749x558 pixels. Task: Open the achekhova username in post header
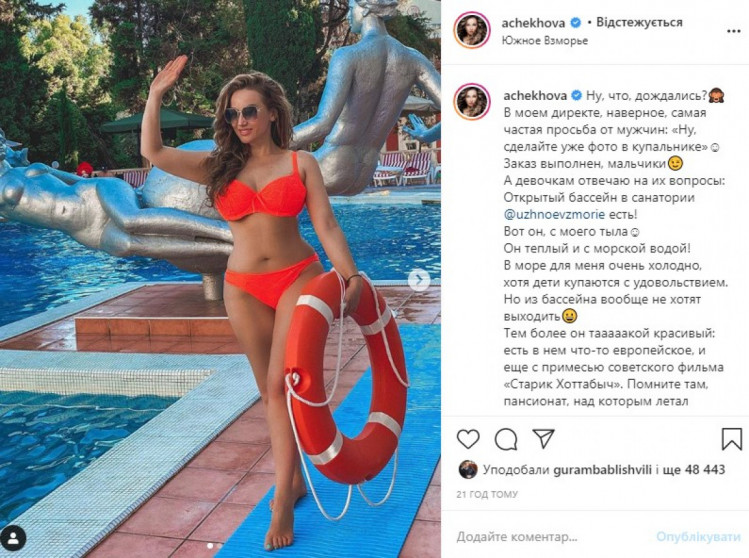coord(533,22)
